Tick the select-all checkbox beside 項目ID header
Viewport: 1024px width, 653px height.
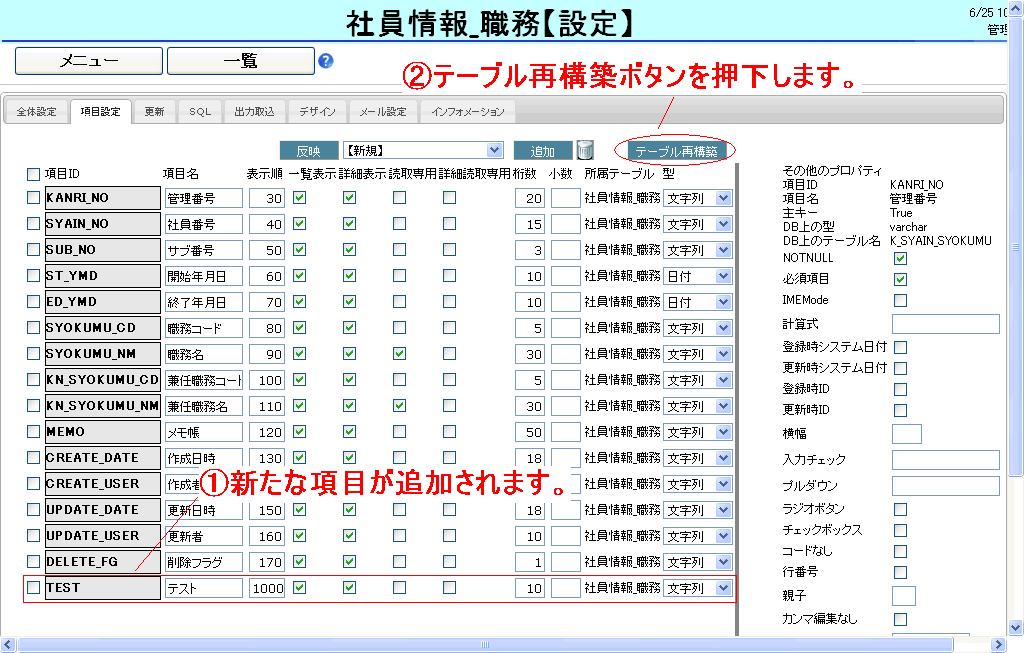[x=34, y=174]
